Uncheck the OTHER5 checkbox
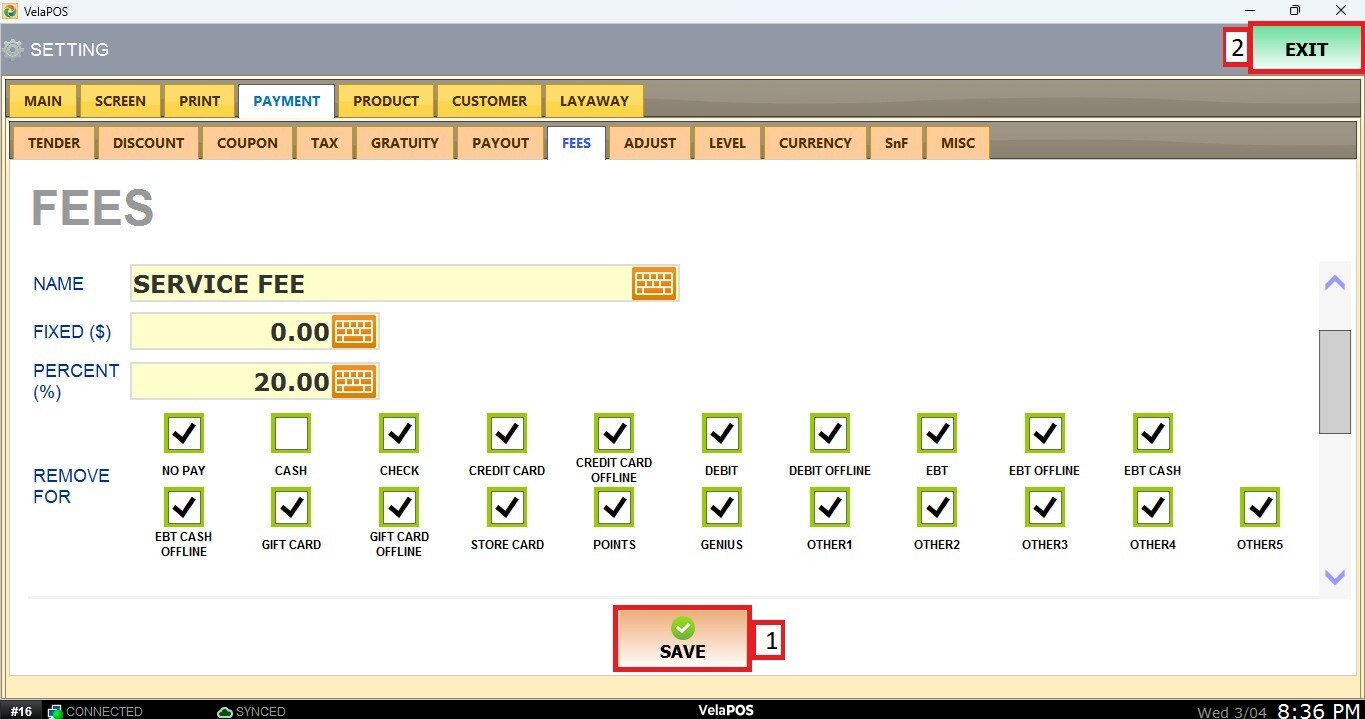Viewport: 1365px width, 719px height. click(1259, 508)
